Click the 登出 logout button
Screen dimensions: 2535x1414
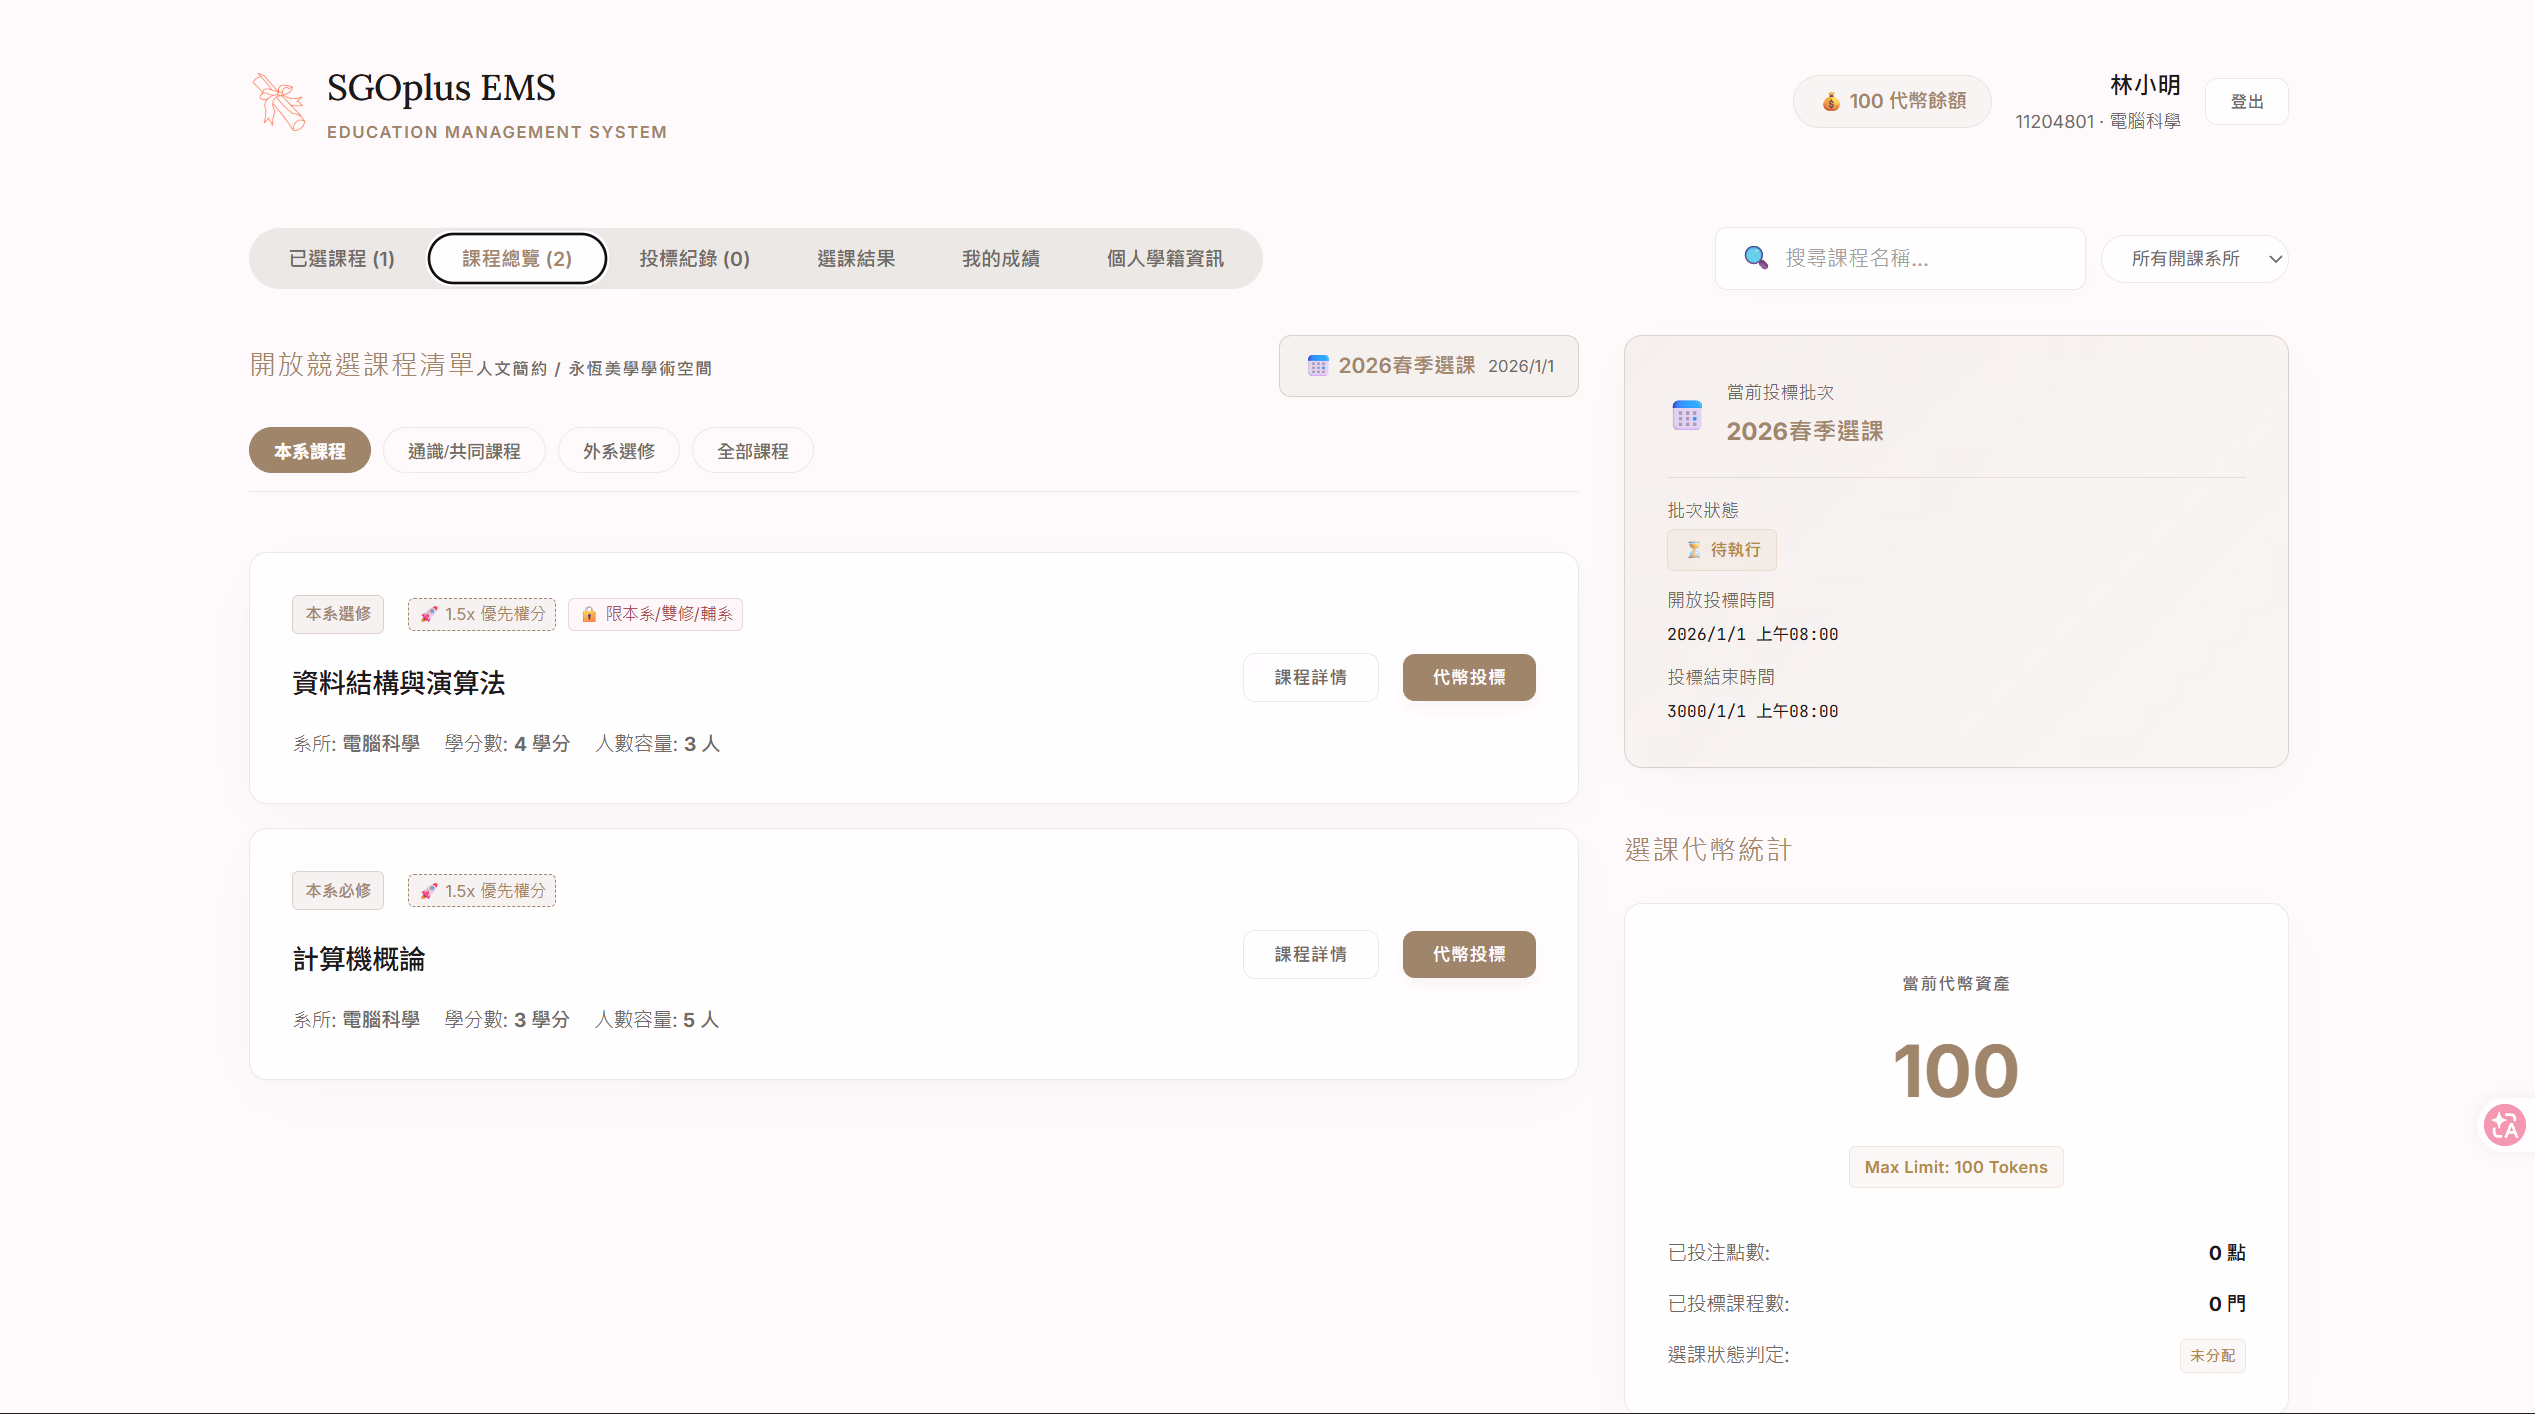tap(2247, 101)
